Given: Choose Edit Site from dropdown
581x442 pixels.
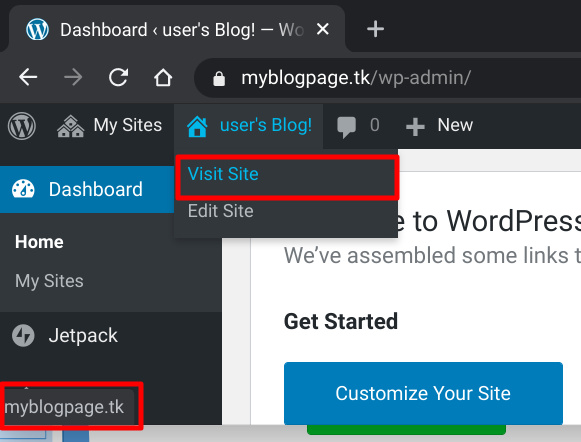Looking at the screenshot, I should click(286, 211).
